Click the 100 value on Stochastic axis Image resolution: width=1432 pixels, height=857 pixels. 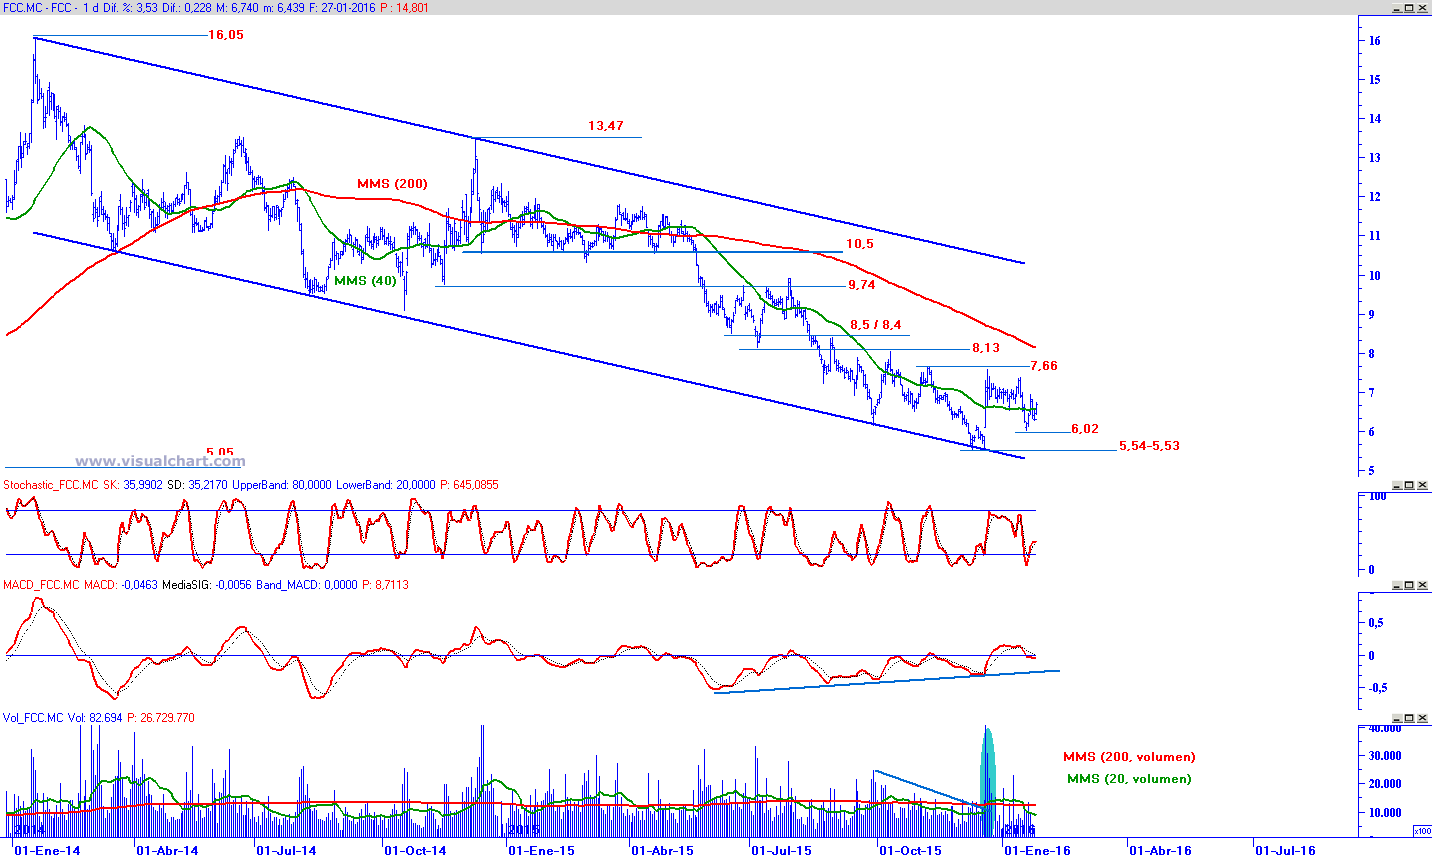[1377, 497]
